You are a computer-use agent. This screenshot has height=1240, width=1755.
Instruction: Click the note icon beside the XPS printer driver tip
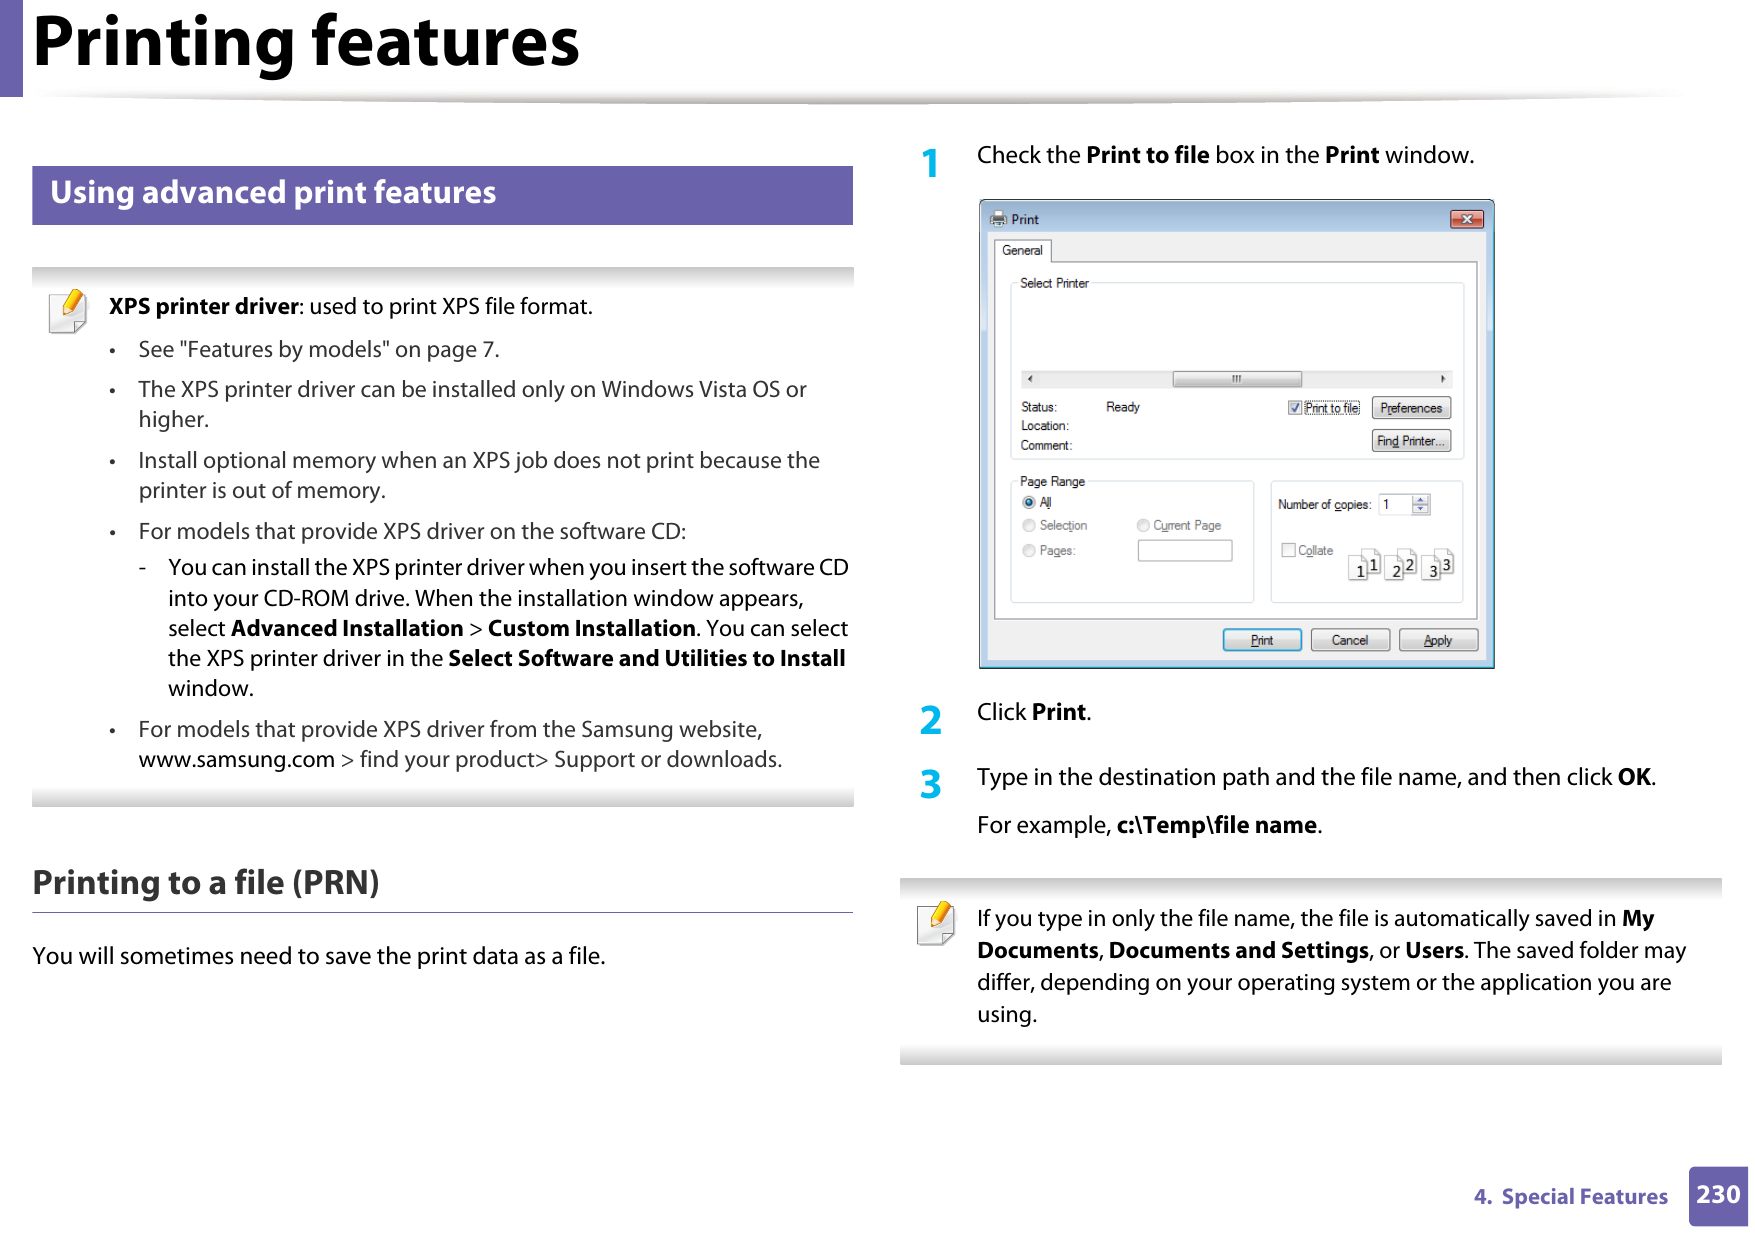click(68, 310)
